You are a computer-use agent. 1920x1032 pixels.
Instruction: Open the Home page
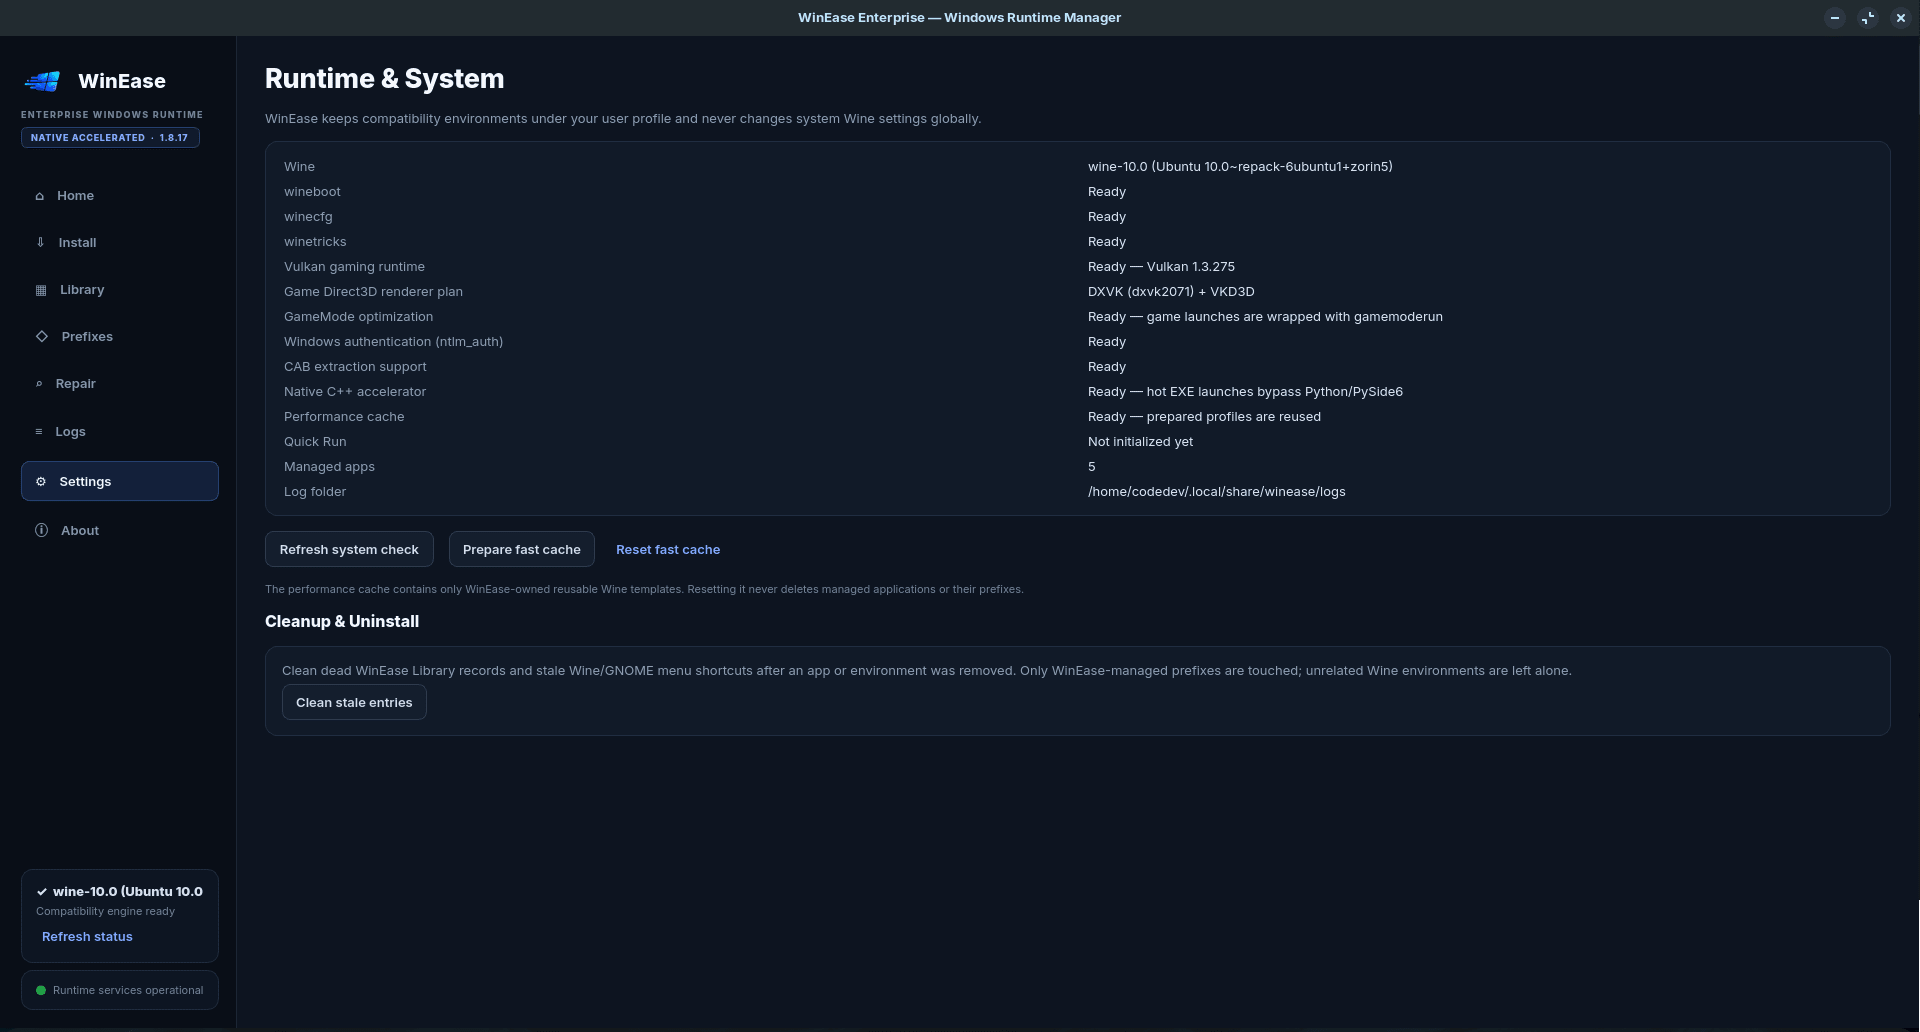[120, 196]
